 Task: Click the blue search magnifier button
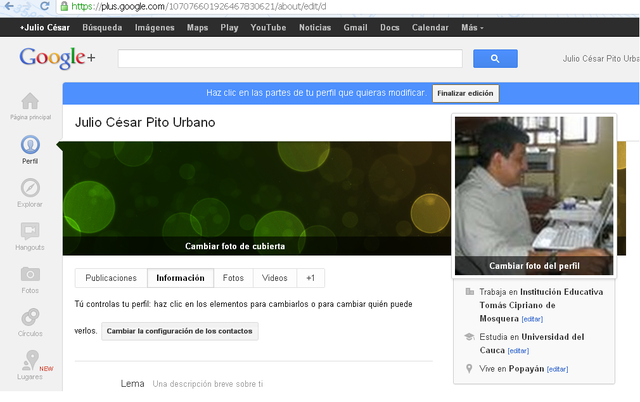495,59
